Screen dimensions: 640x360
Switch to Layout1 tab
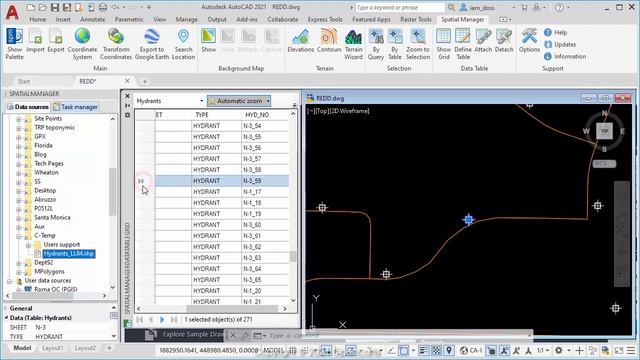coord(52,348)
